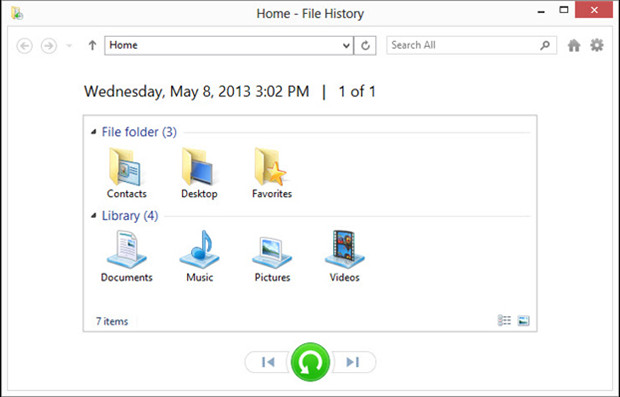This screenshot has width=620, height=397.
Task: Select the Pictures library icon
Action: point(272,252)
